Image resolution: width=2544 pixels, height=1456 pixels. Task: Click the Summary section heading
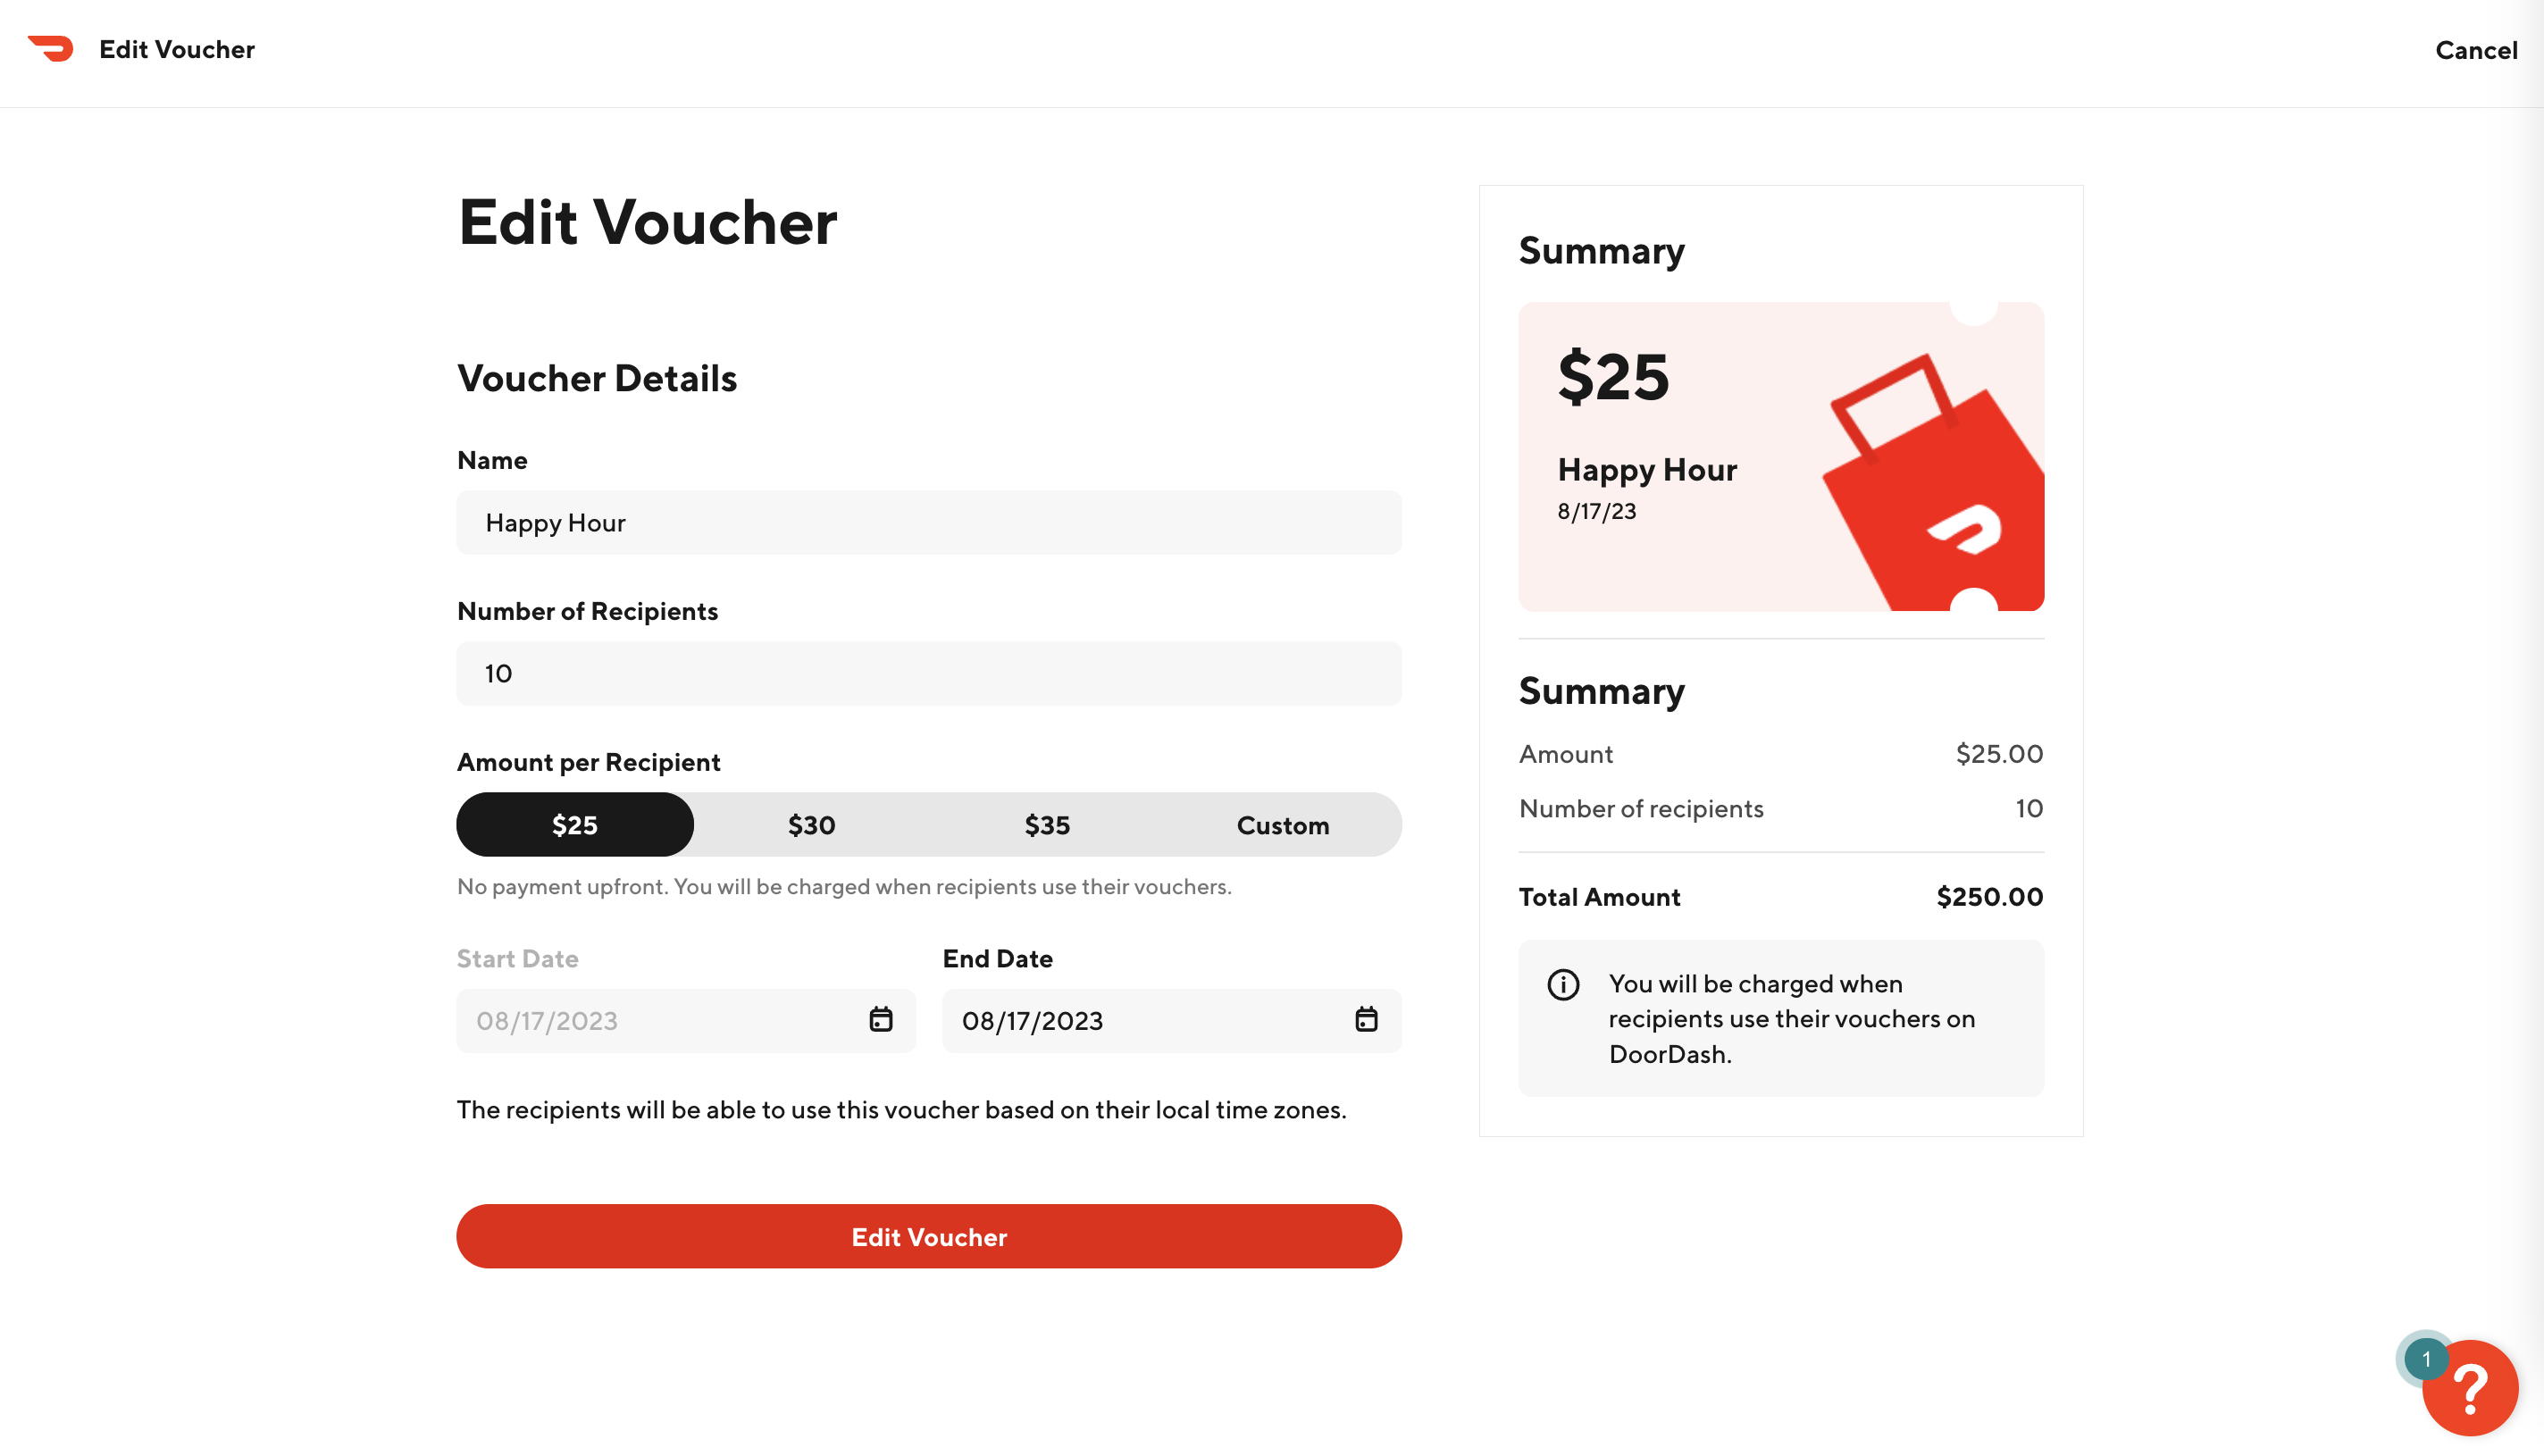point(1601,250)
